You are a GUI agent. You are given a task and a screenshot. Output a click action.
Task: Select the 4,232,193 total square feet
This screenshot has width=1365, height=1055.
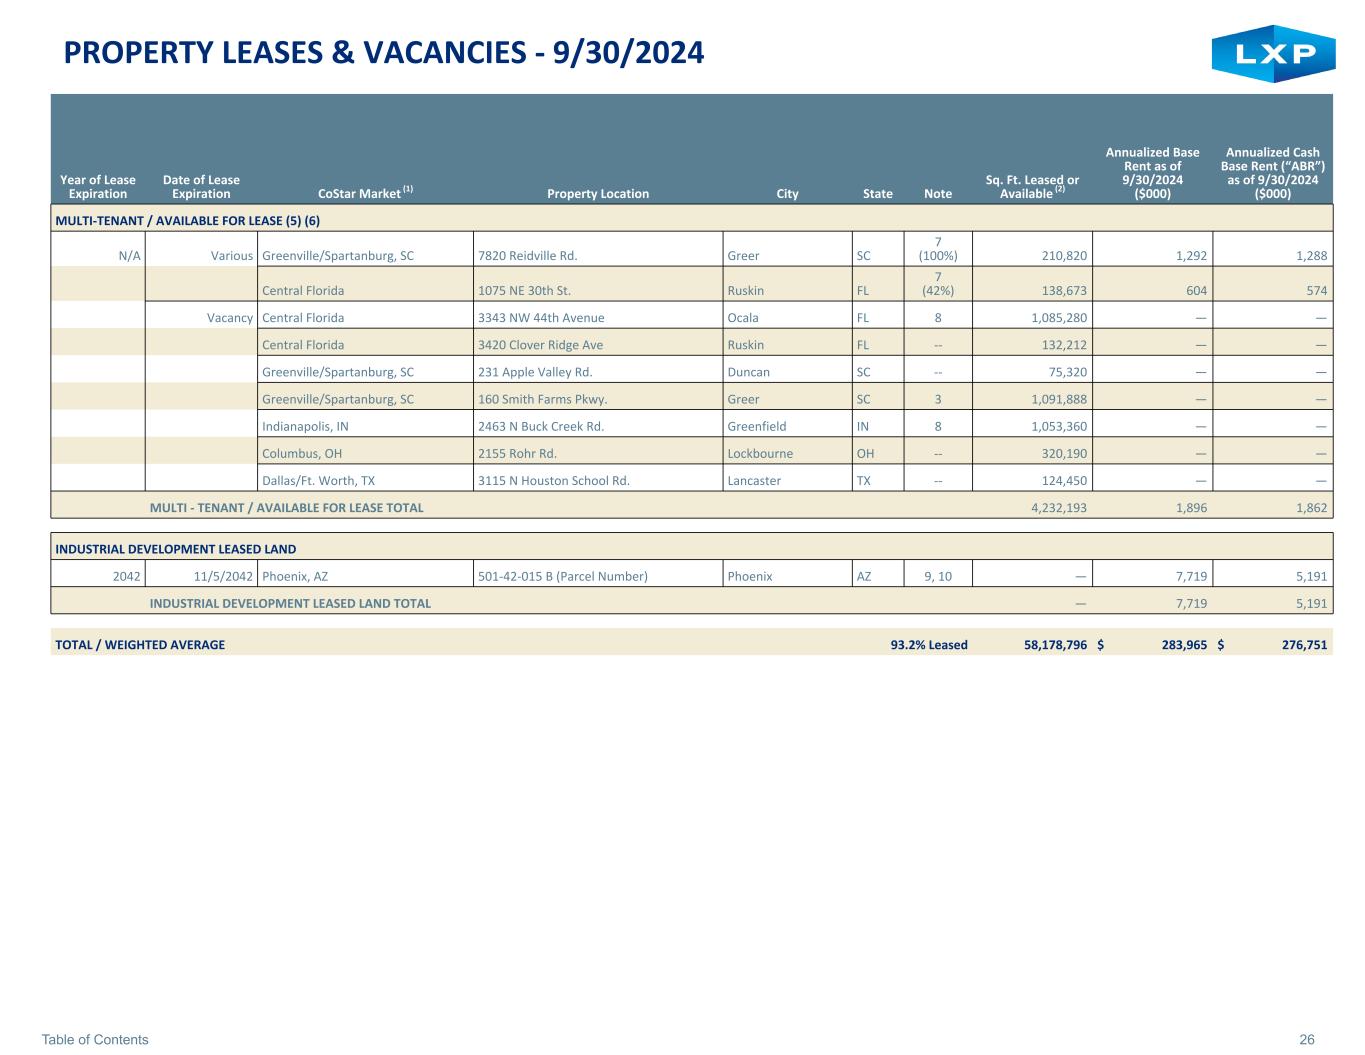(x=1059, y=508)
